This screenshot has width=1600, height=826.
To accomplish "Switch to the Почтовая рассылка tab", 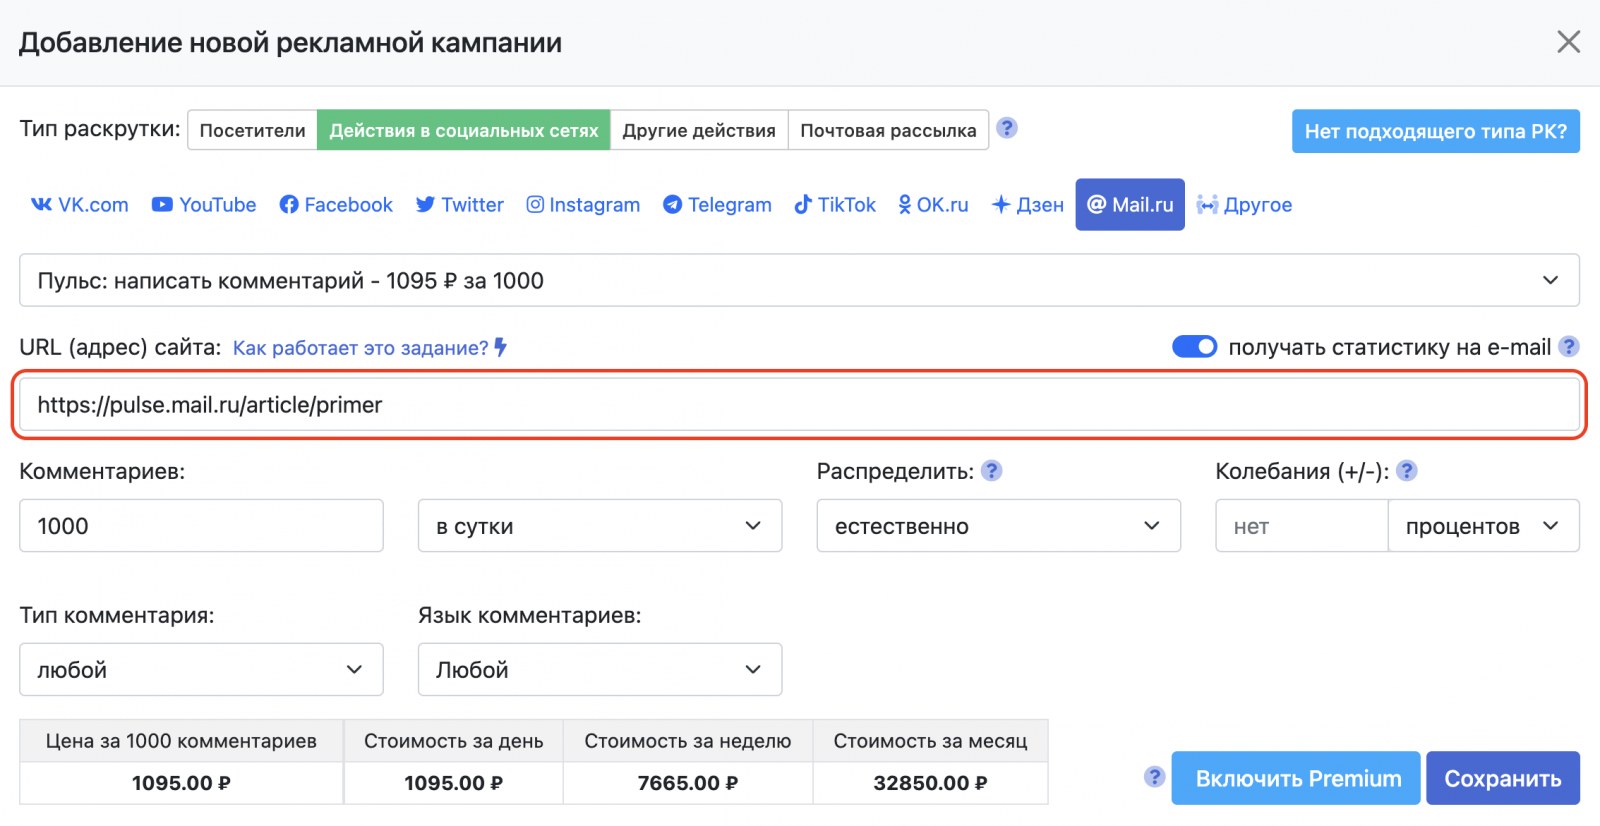I will tap(887, 130).
